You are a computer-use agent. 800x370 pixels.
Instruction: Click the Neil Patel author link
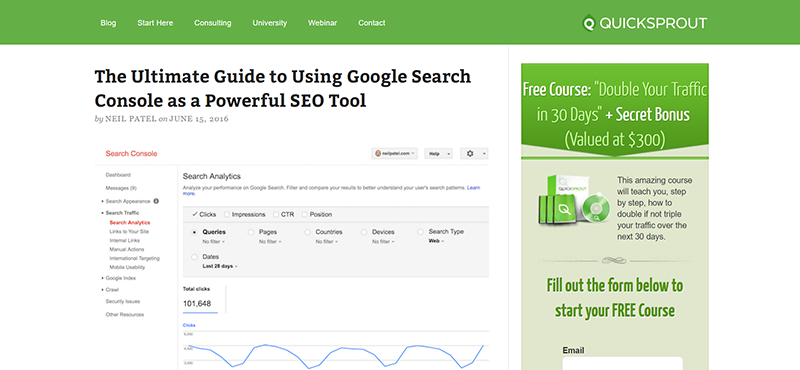130,119
